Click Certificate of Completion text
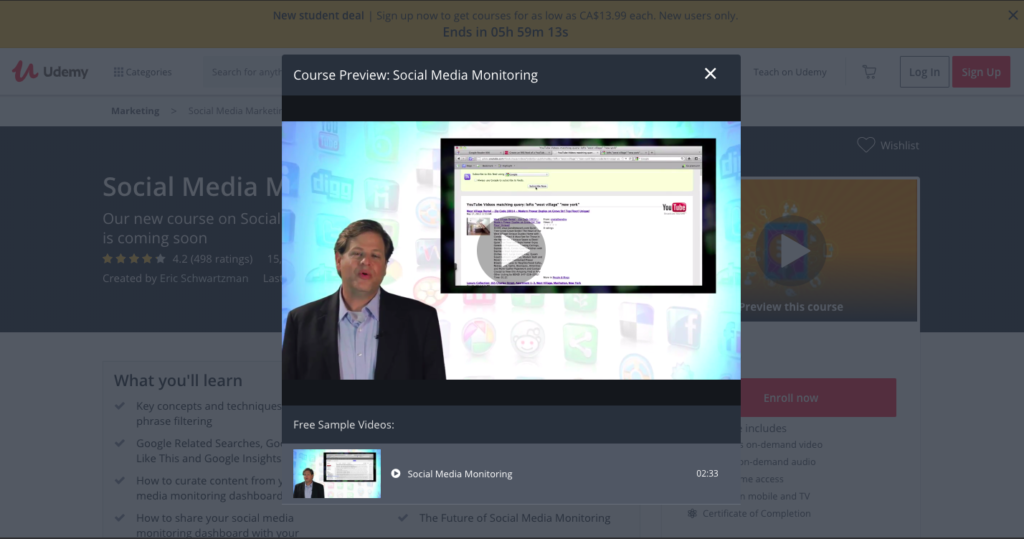This screenshot has height=539, width=1024. pos(756,514)
